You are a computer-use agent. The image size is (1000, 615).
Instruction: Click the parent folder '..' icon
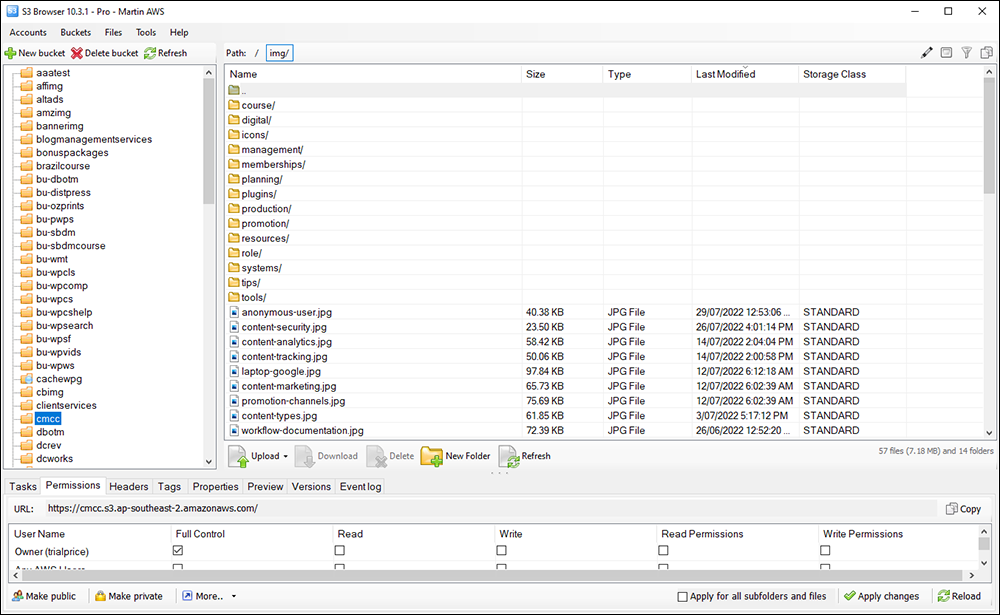[x=234, y=90]
